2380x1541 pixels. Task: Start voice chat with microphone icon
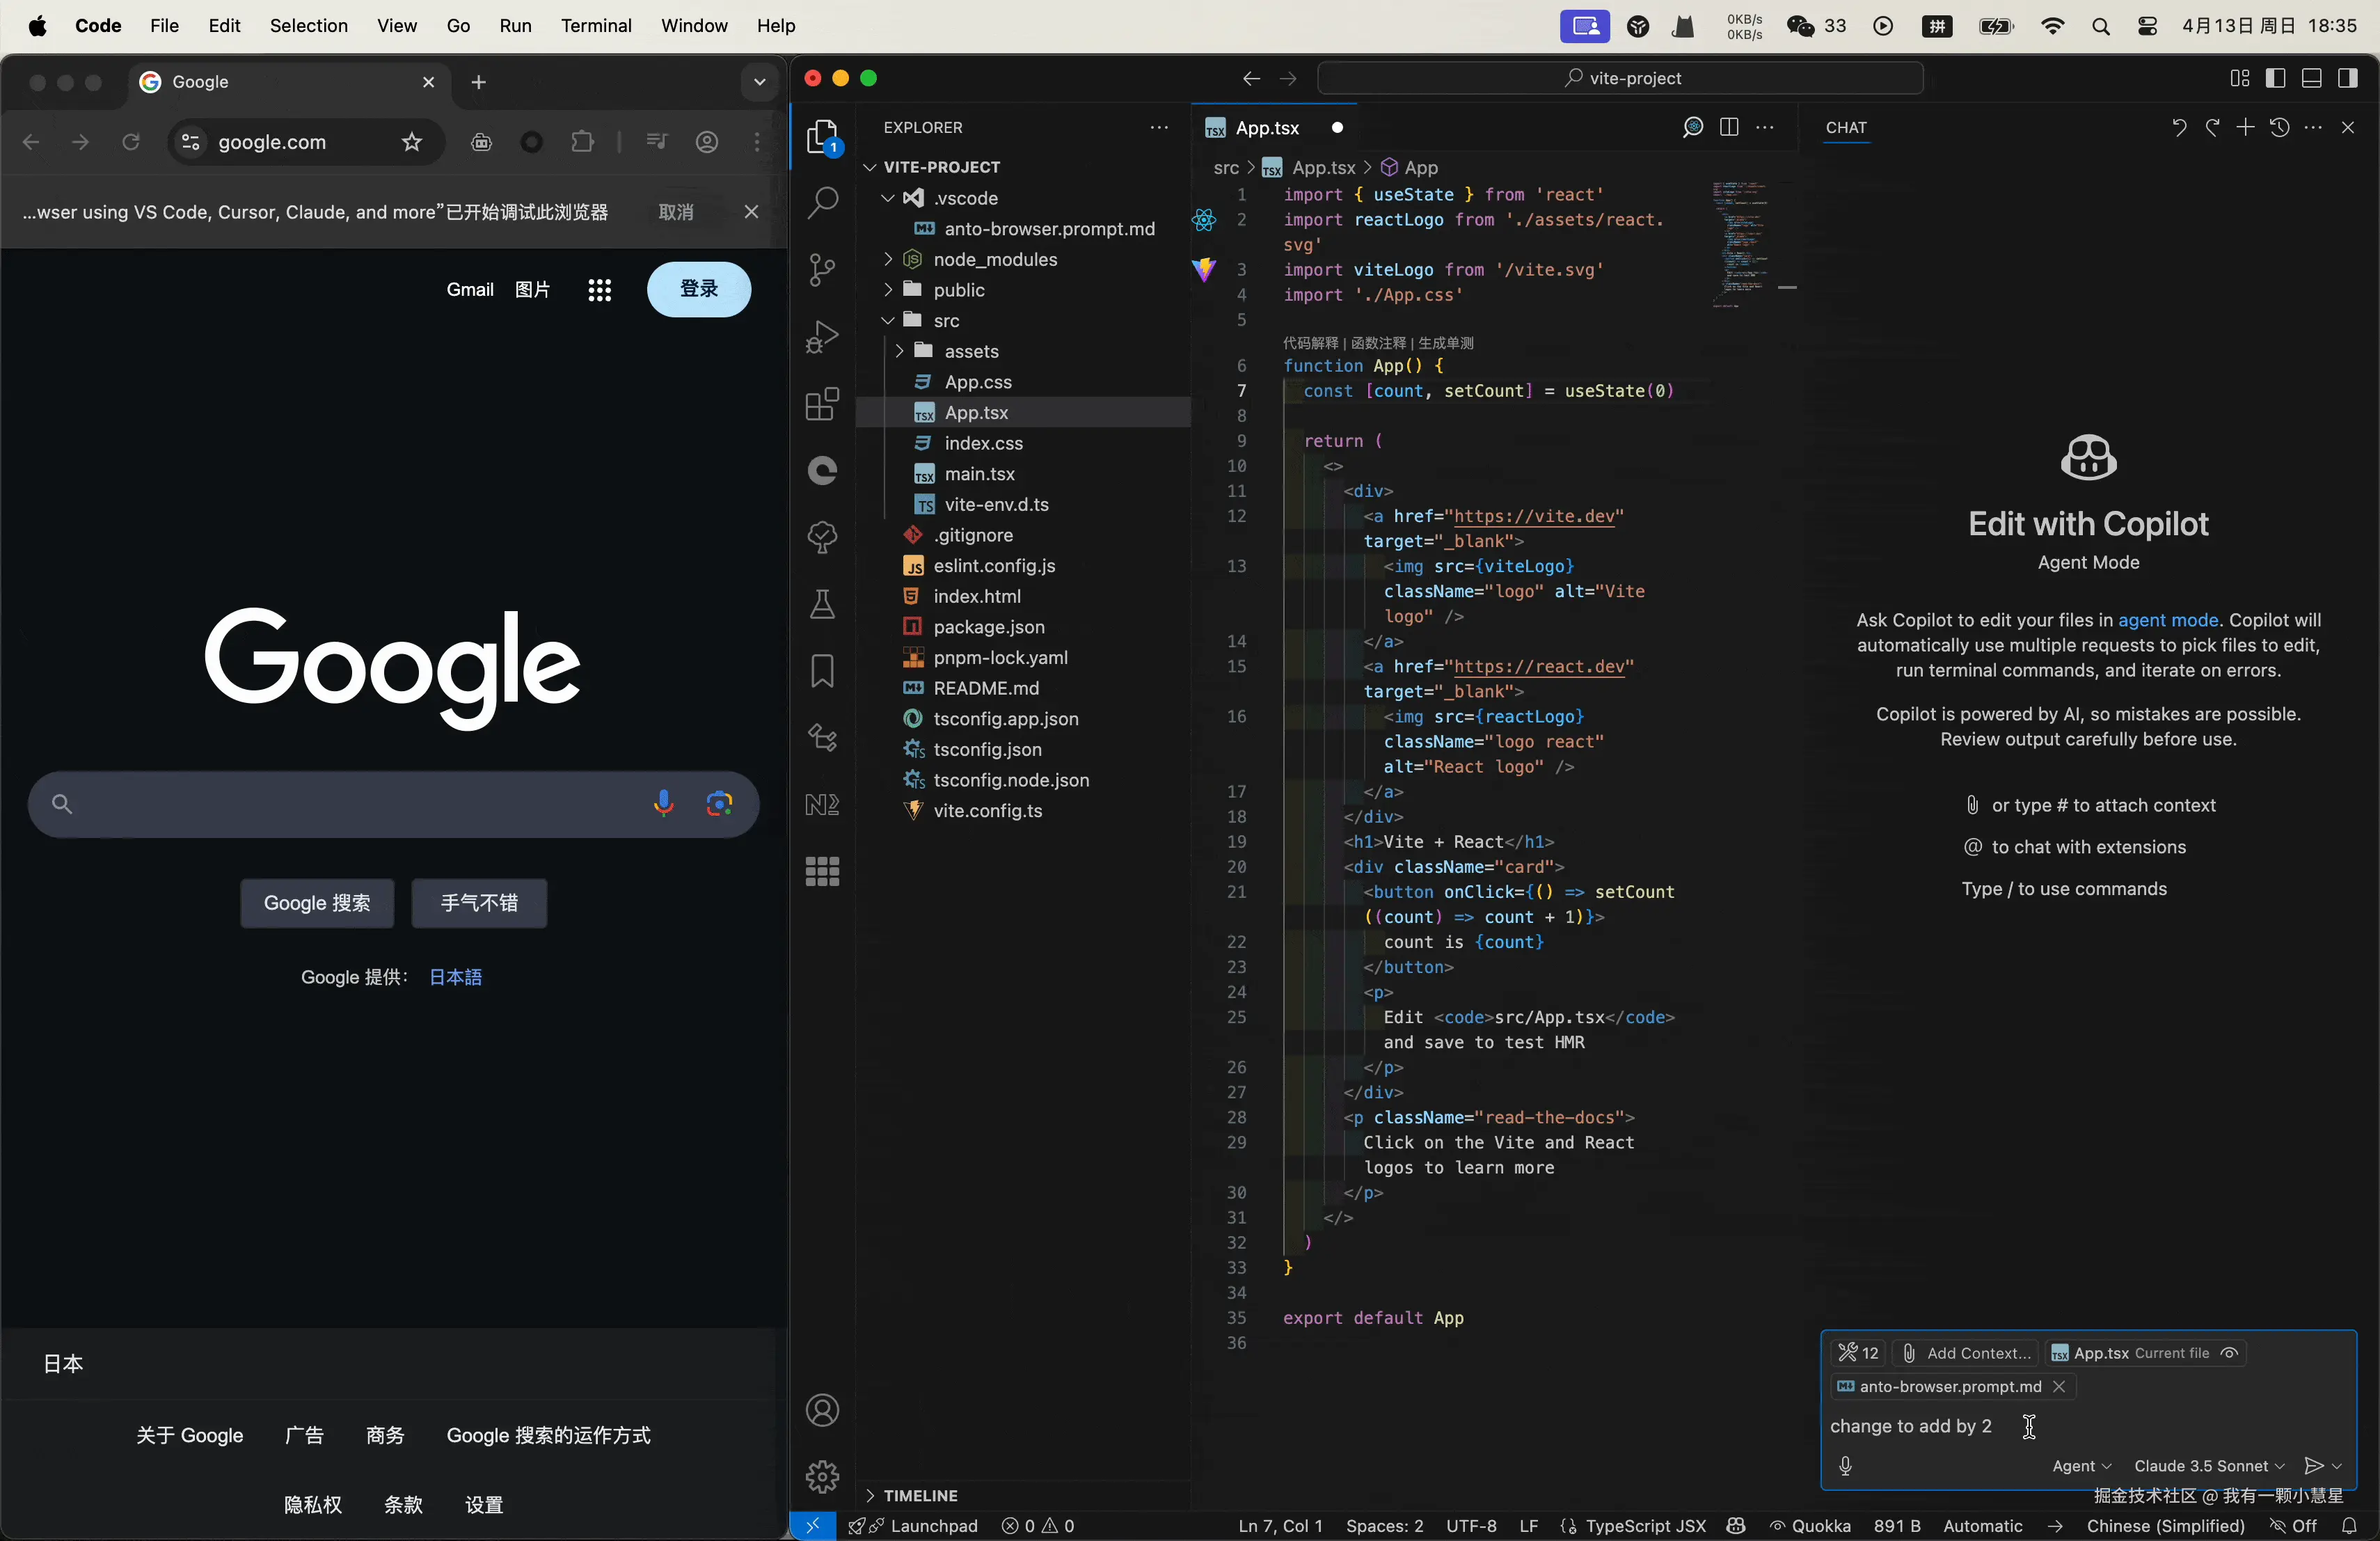tap(1846, 1466)
